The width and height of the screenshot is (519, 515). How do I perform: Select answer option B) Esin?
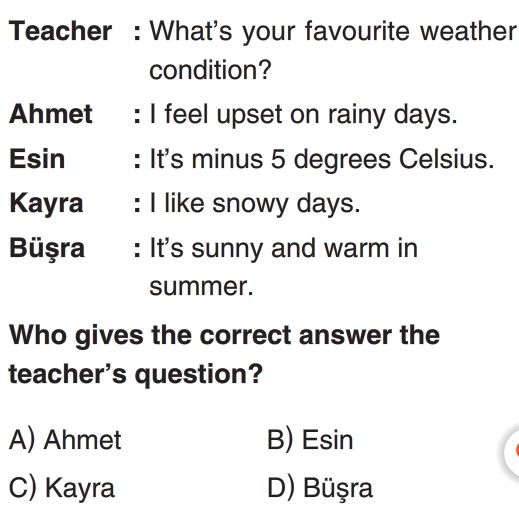pos(310,440)
